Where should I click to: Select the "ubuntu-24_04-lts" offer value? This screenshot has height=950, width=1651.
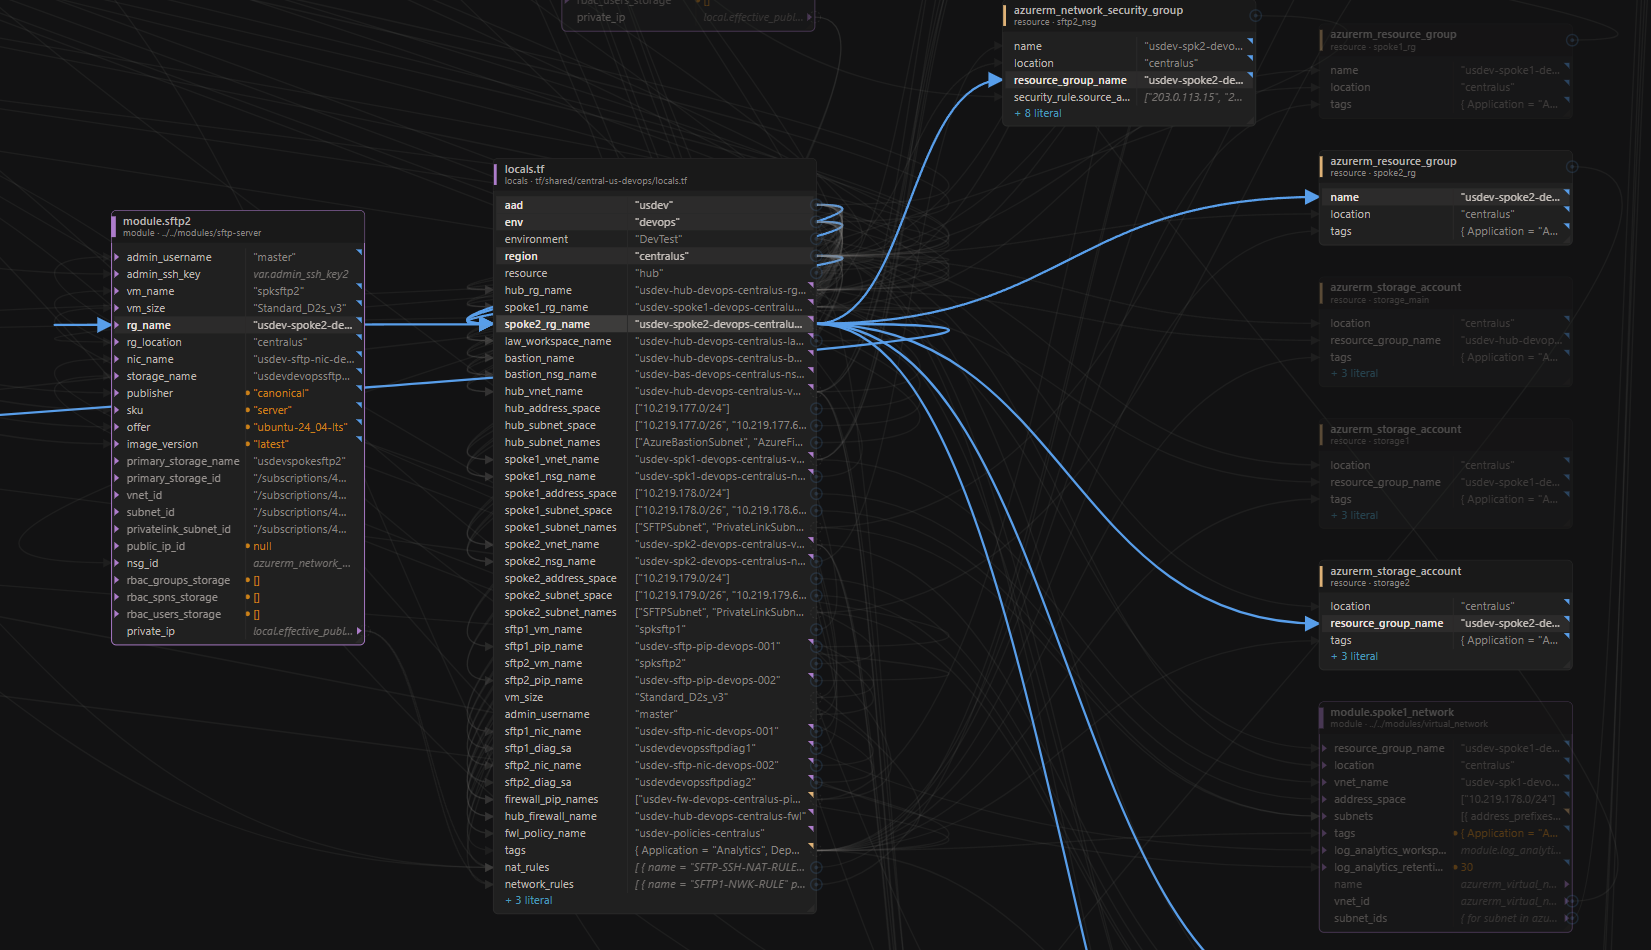pyautogui.click(x=301, y=427)
